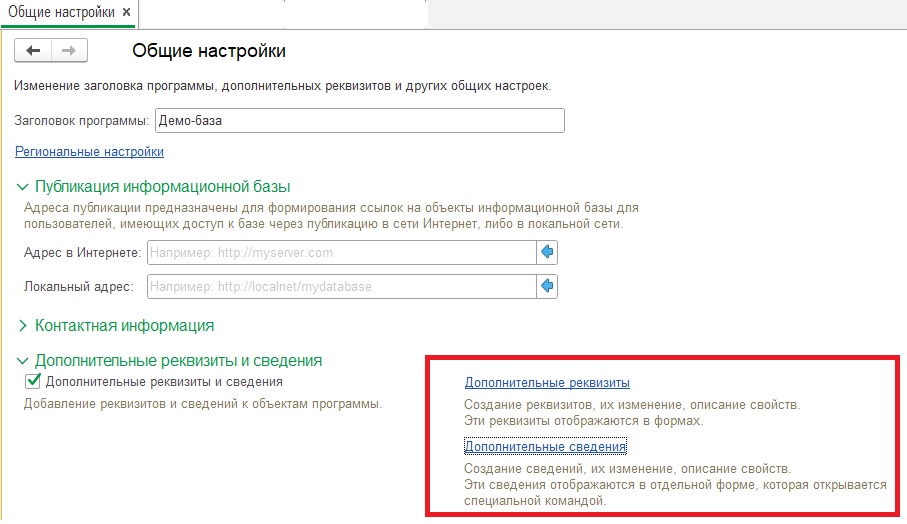Uncheck Дополнительные реквизиты и сведения checkbox

33,381
